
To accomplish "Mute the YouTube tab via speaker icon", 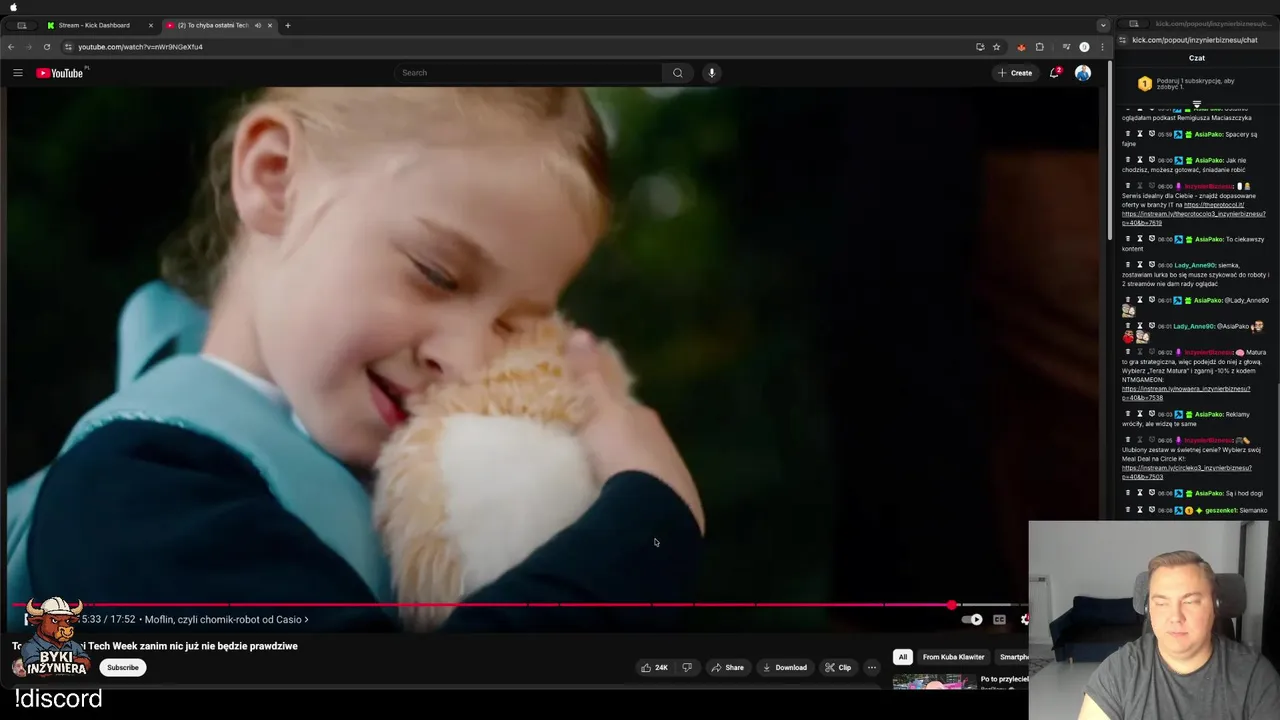I will click(257, 25).
